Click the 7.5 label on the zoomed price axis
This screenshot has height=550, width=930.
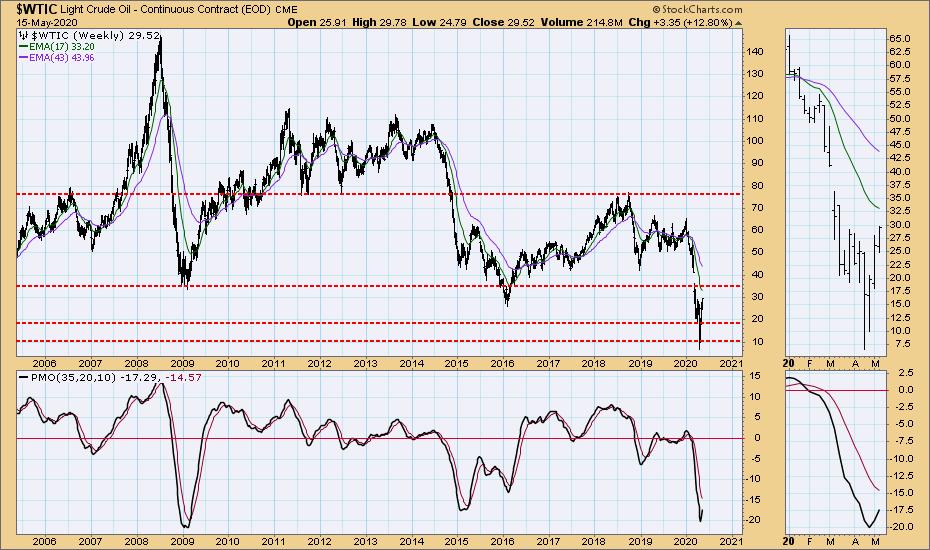pyautogui.click(x=902, y=344)
